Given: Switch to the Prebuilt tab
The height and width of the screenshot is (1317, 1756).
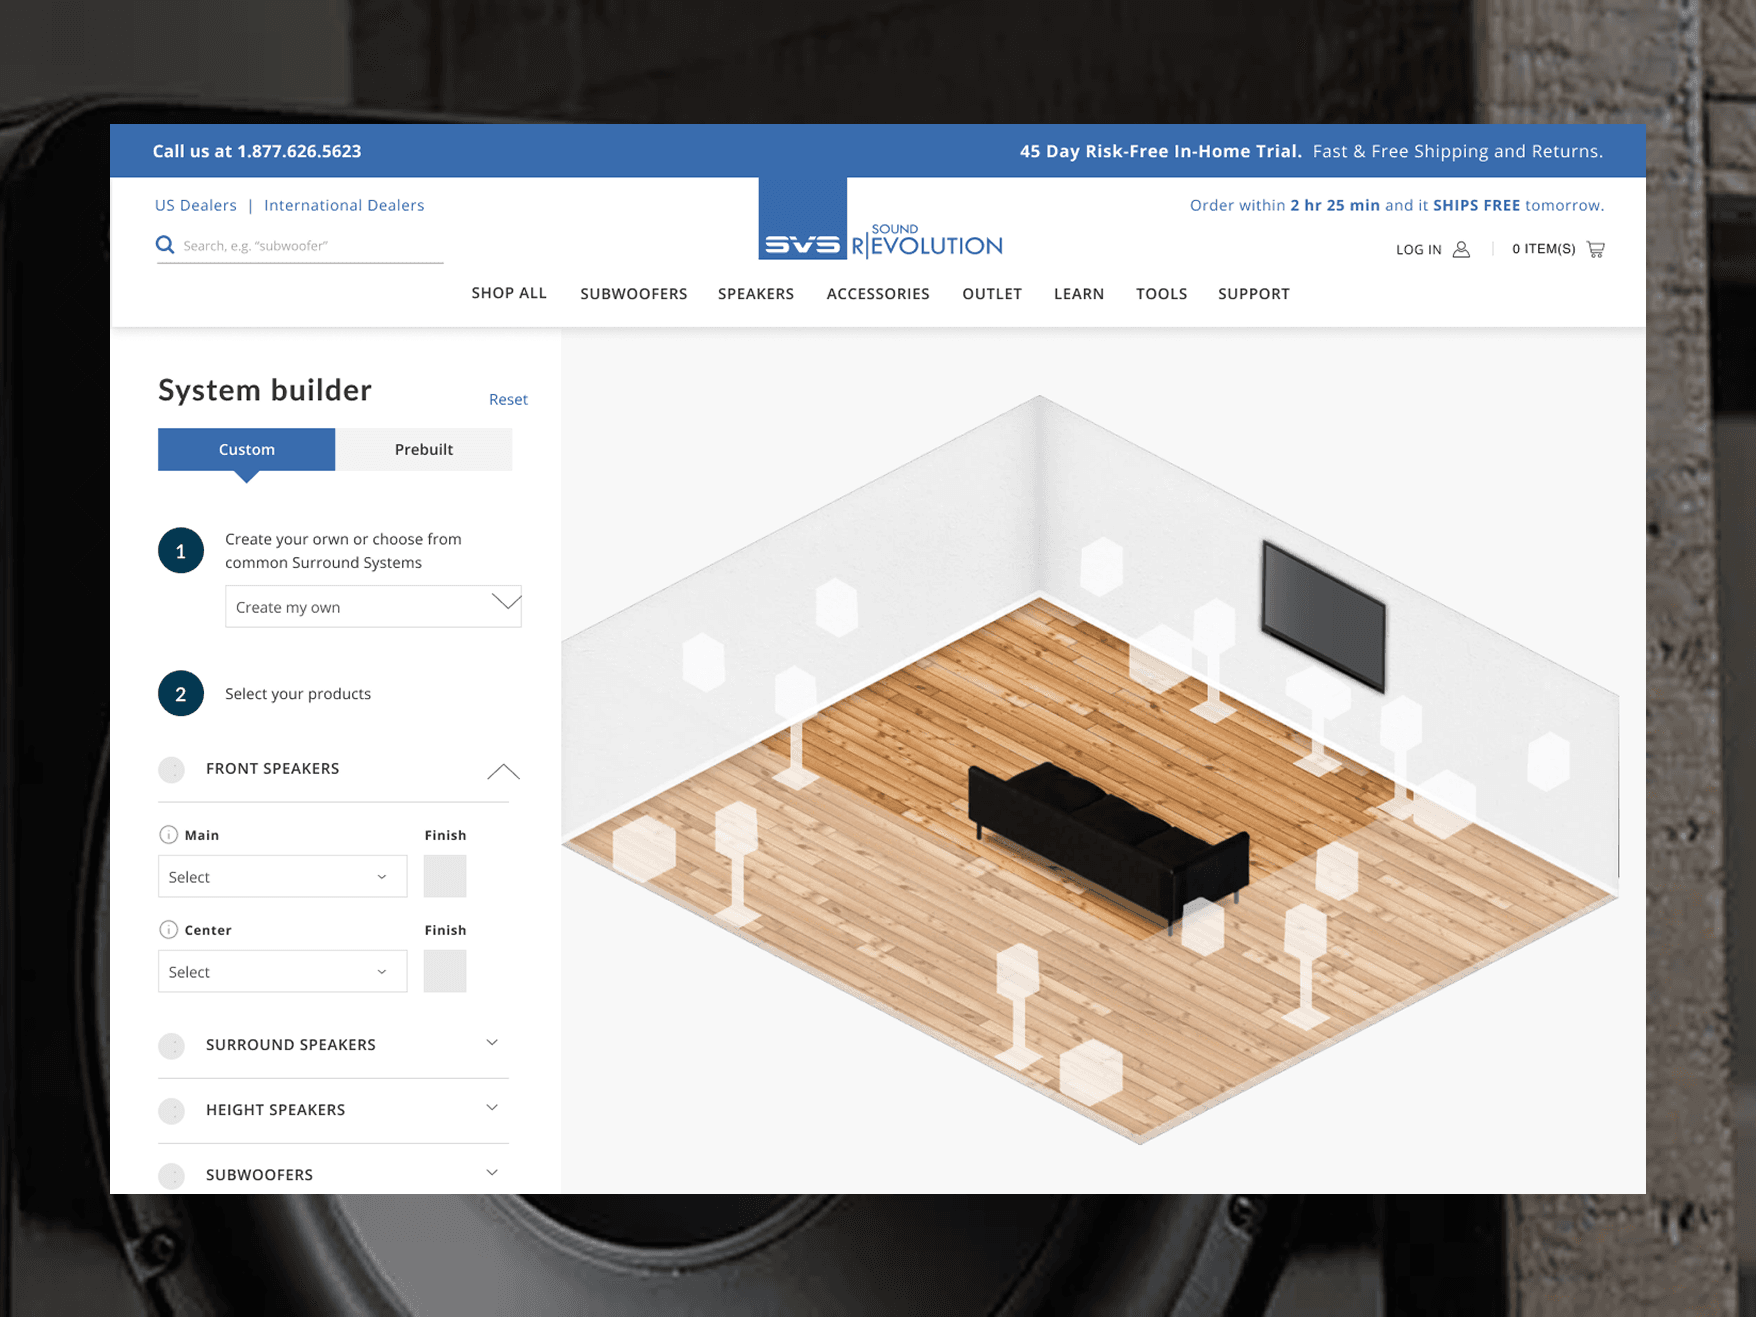Looking at the screenshot, I should (424, 450).
